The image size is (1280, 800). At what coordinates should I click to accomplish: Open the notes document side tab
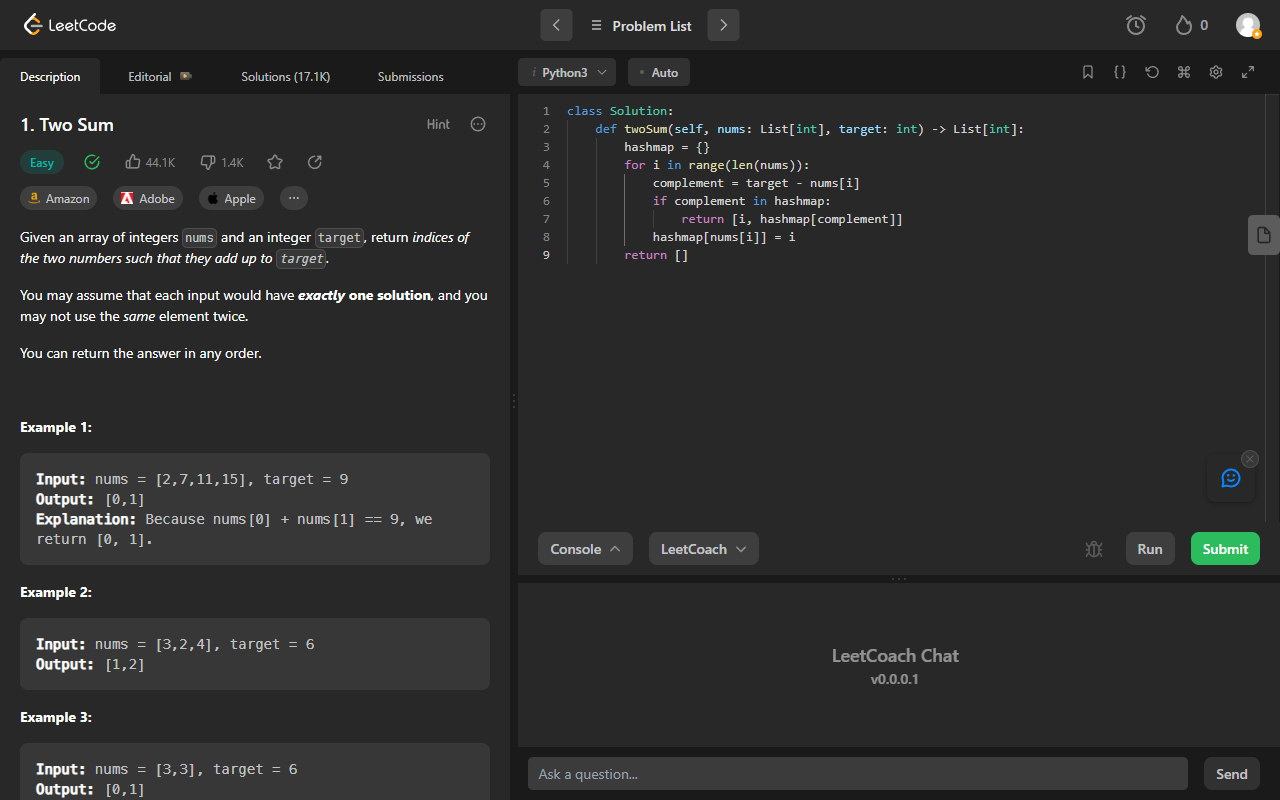[1264, 235]
